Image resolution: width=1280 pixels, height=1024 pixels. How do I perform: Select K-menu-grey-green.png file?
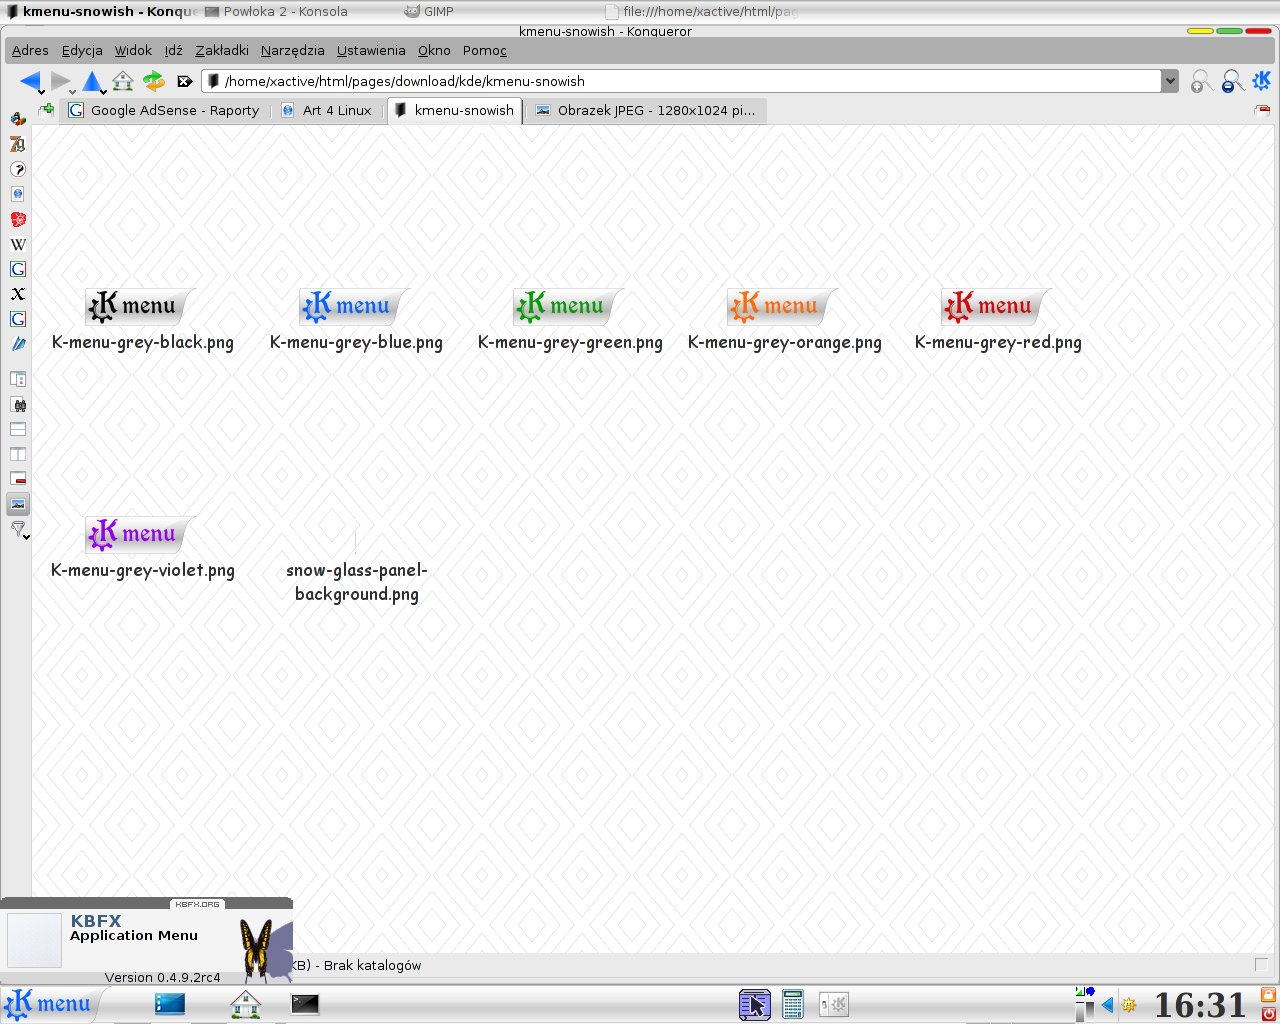pyautogui.click(x=570, y=321)
